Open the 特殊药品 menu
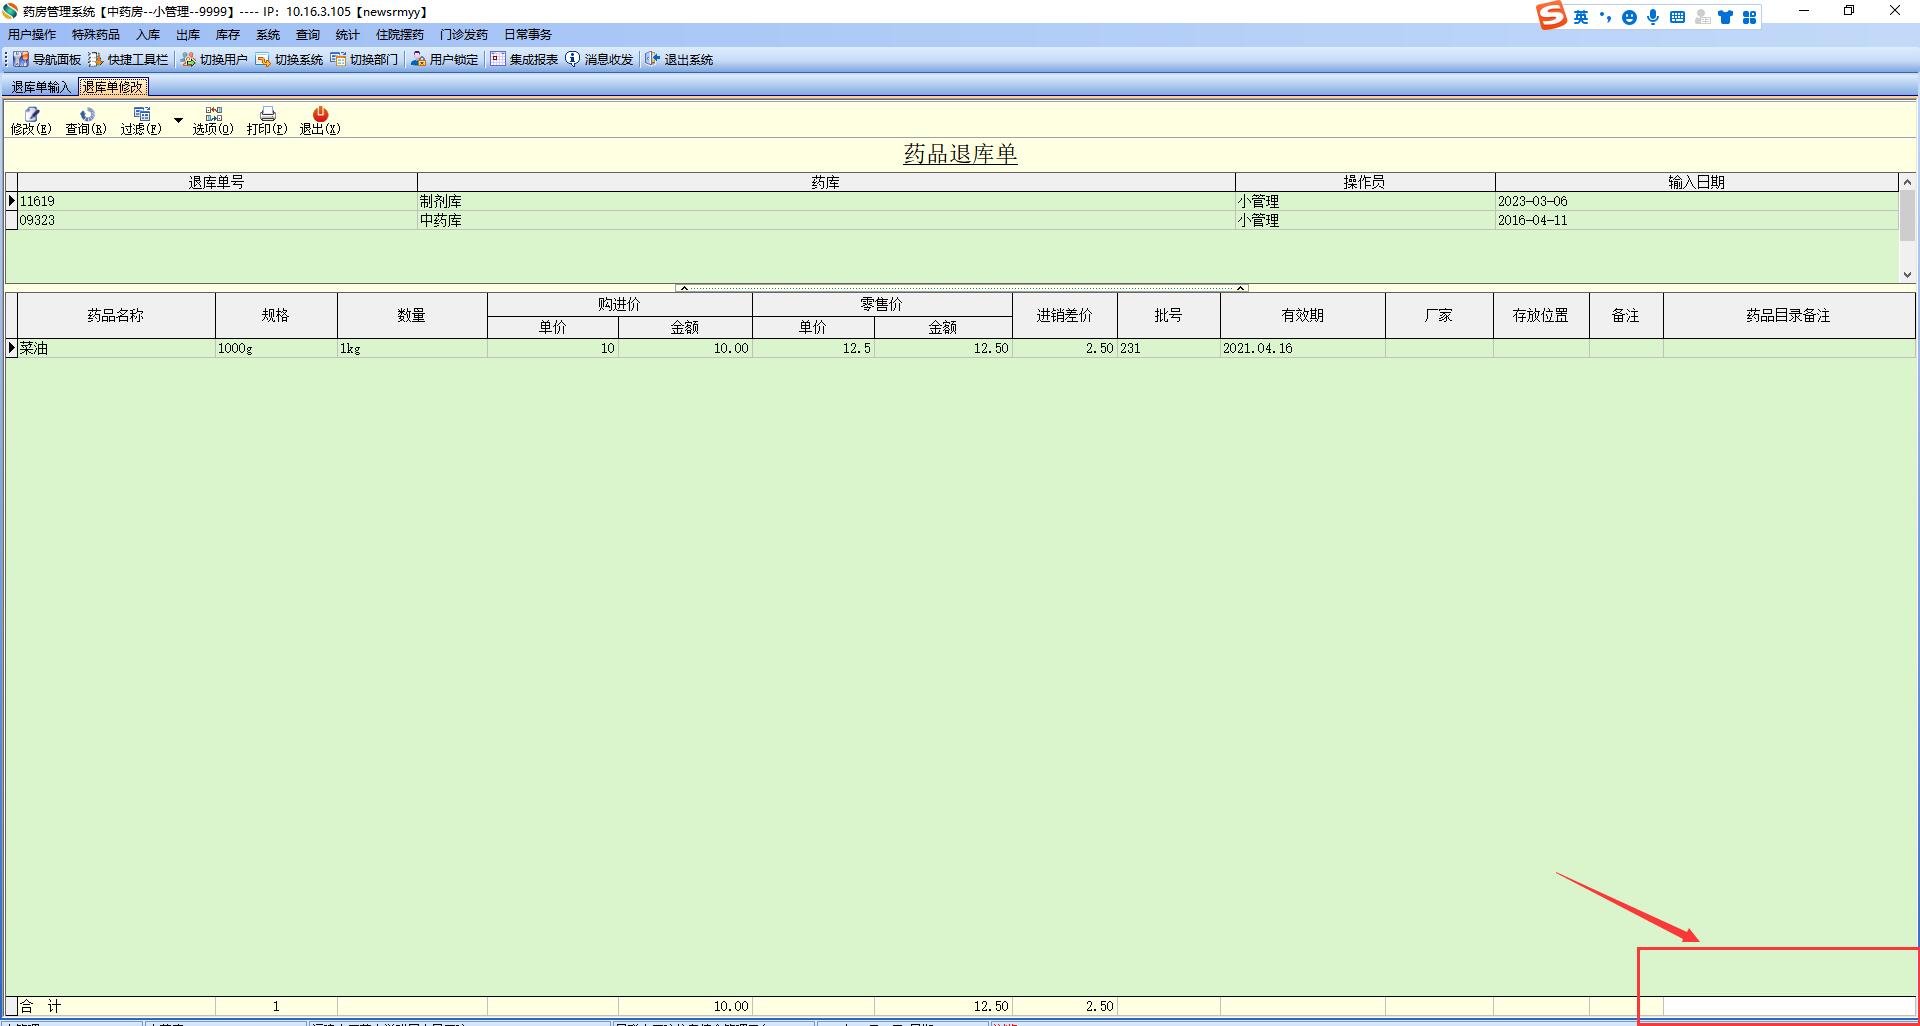 click(x=95, y=35)
